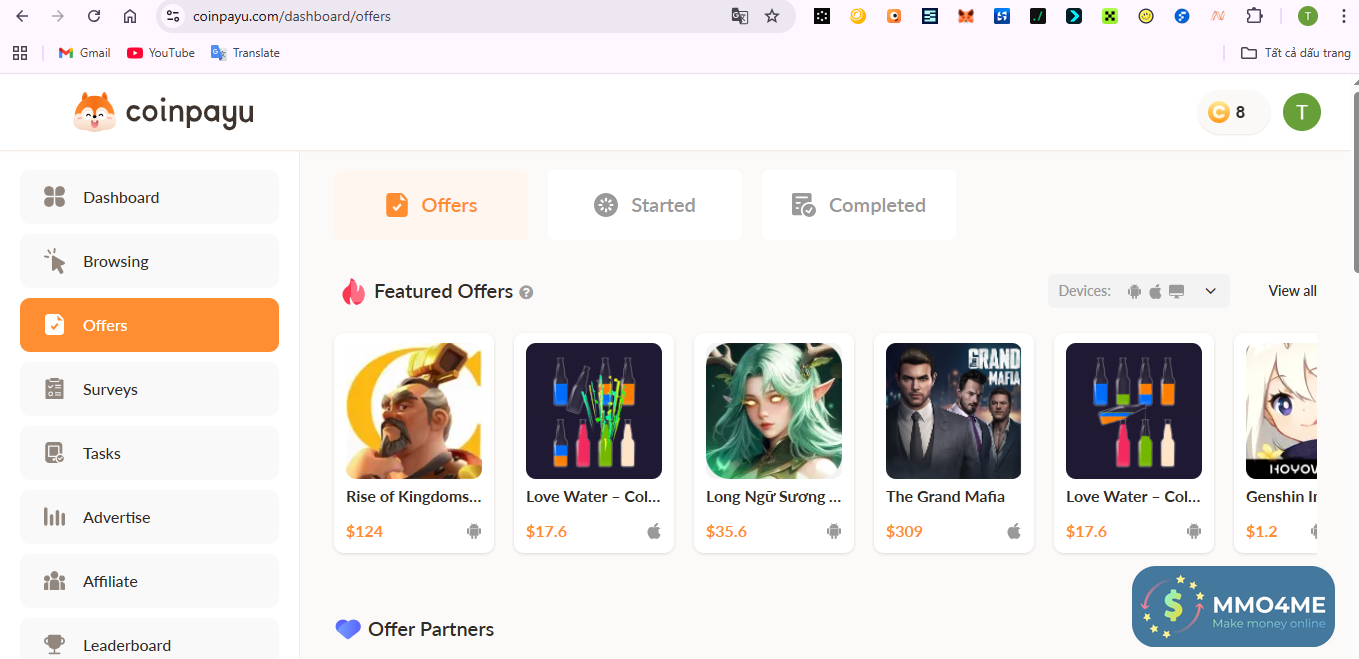Image resolution: width=1359 pixels, height=659 pixels.
Task: Bookmark this page with the star icon
Action: pos(772,16)
